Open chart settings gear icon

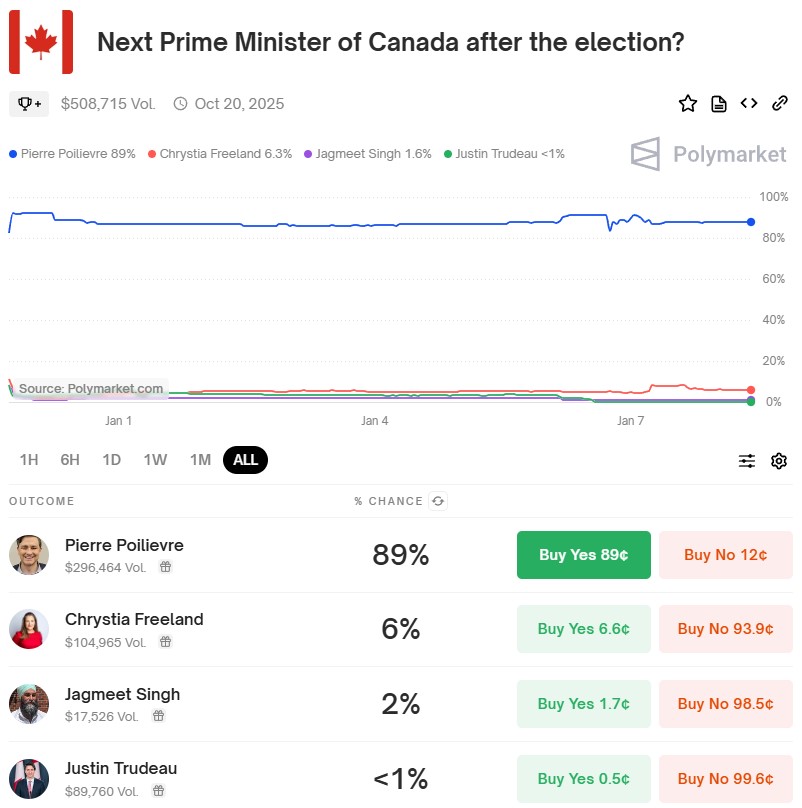pyautogui.click(x=779, y=461)
